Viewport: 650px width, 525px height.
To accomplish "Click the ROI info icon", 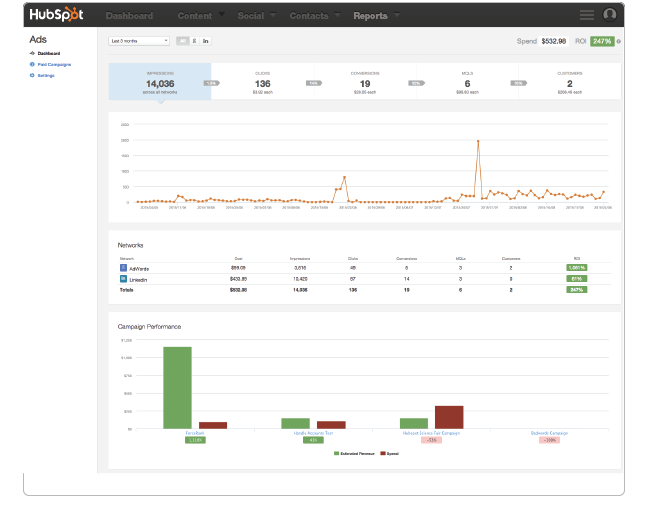I will pos(619,41).
